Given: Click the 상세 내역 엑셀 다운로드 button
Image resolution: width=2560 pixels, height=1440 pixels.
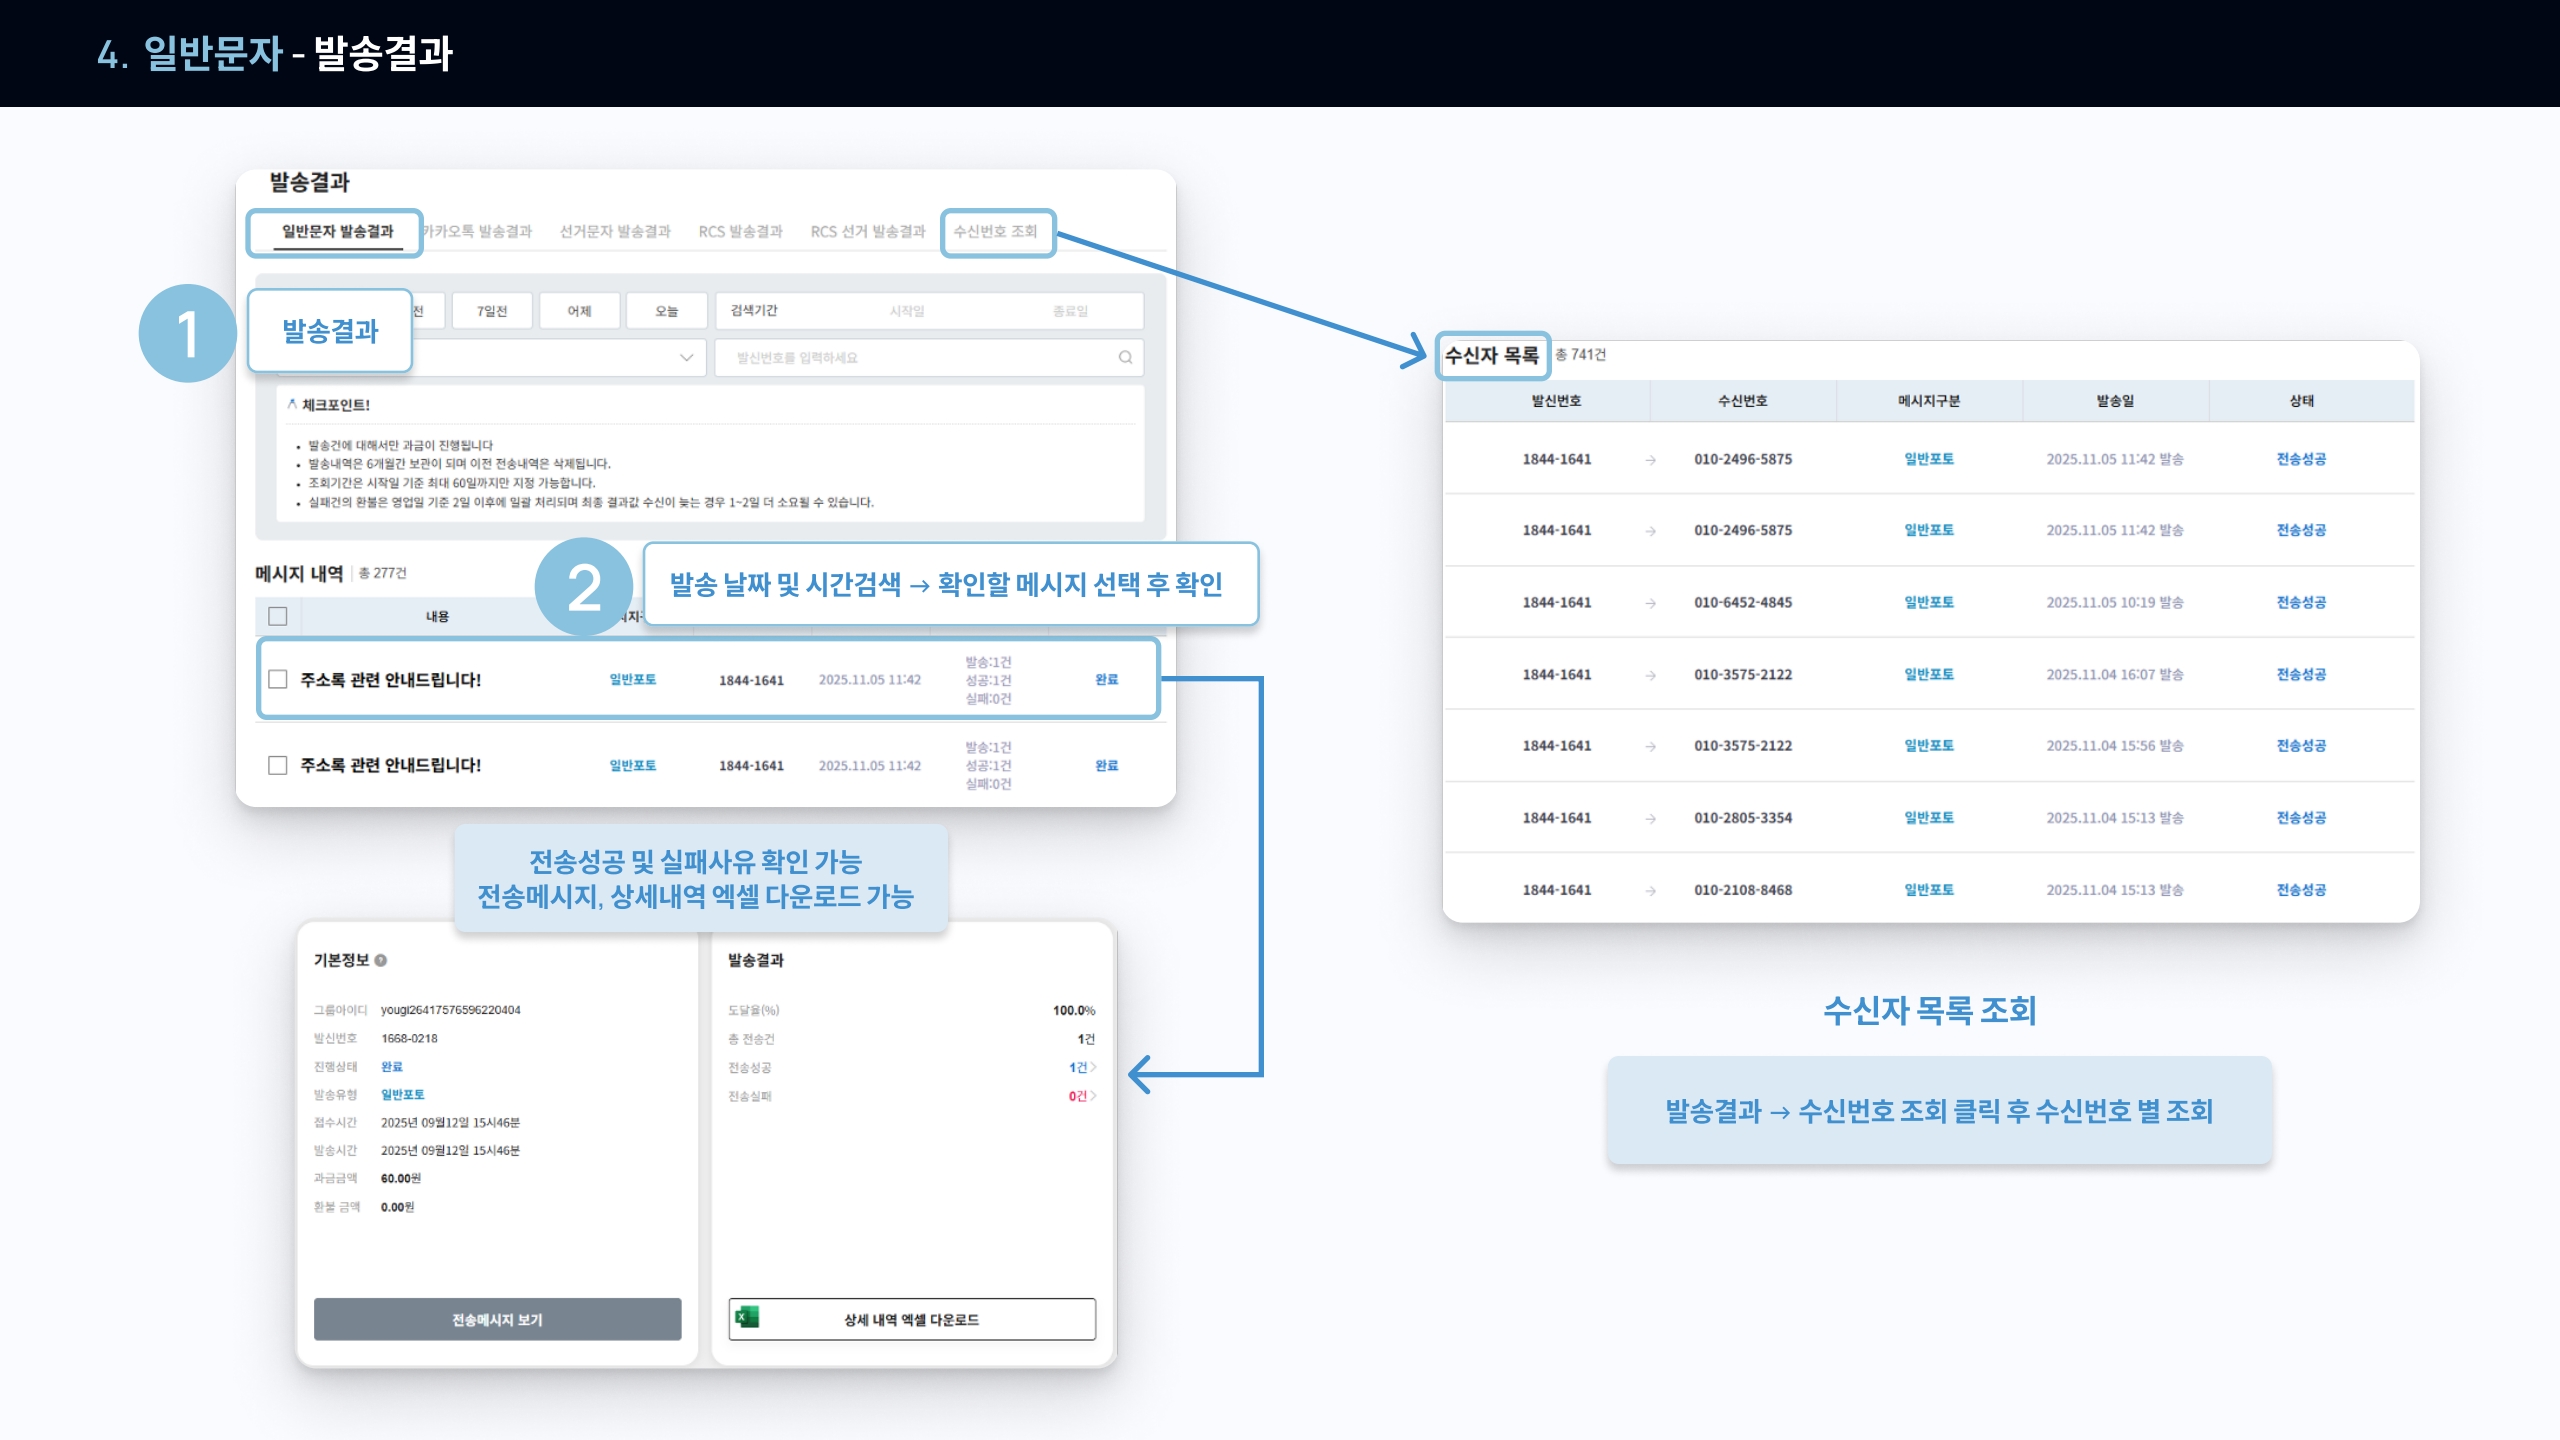Looking at the screenshot, I should [911, 1319].
